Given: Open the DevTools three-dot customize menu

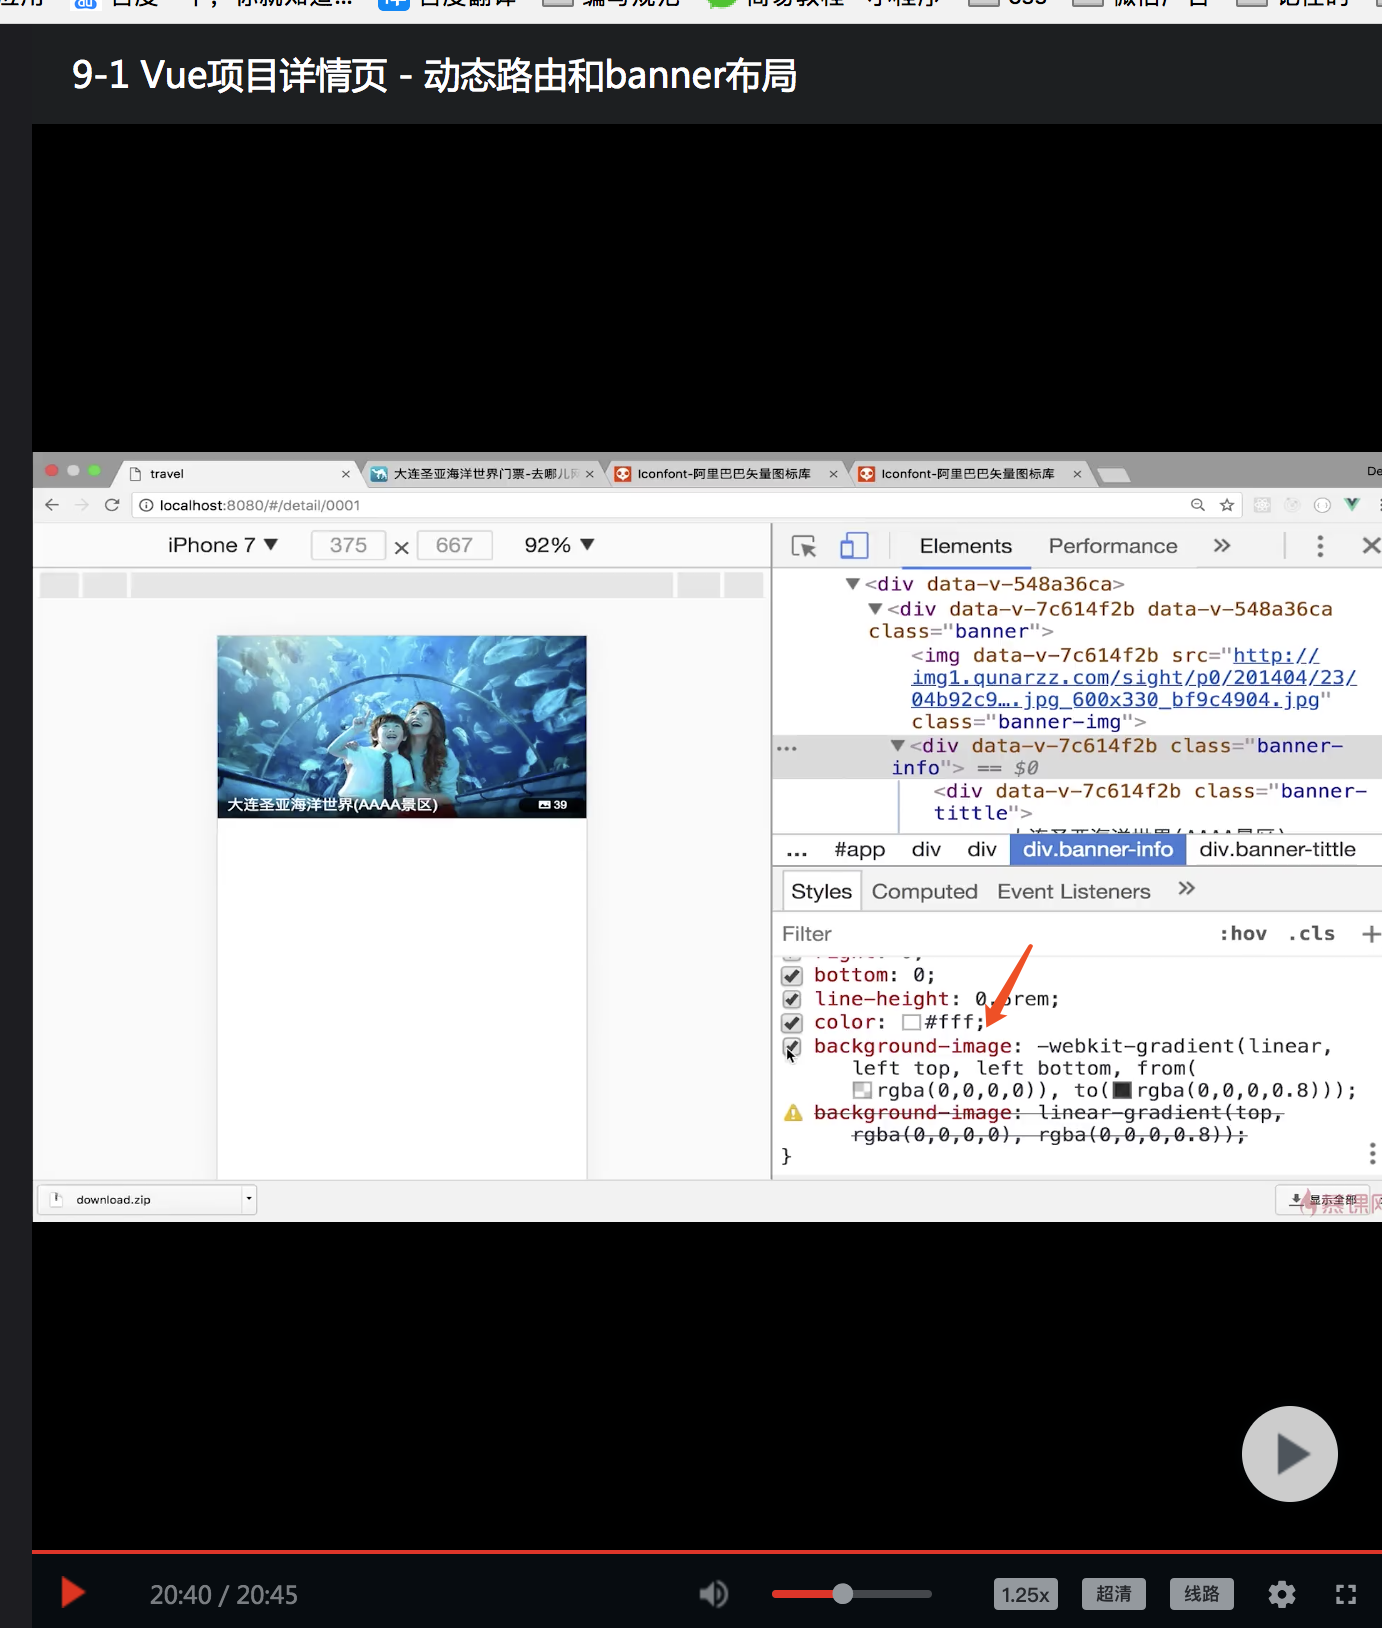Looking at the screenshot, I should point(1320,546).
